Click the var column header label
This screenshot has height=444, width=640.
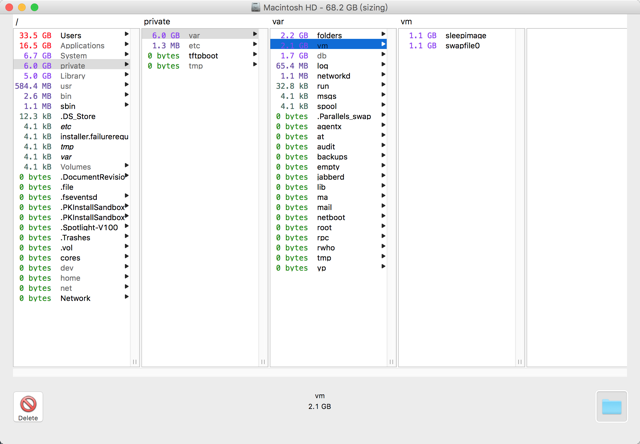click(278, 22)
